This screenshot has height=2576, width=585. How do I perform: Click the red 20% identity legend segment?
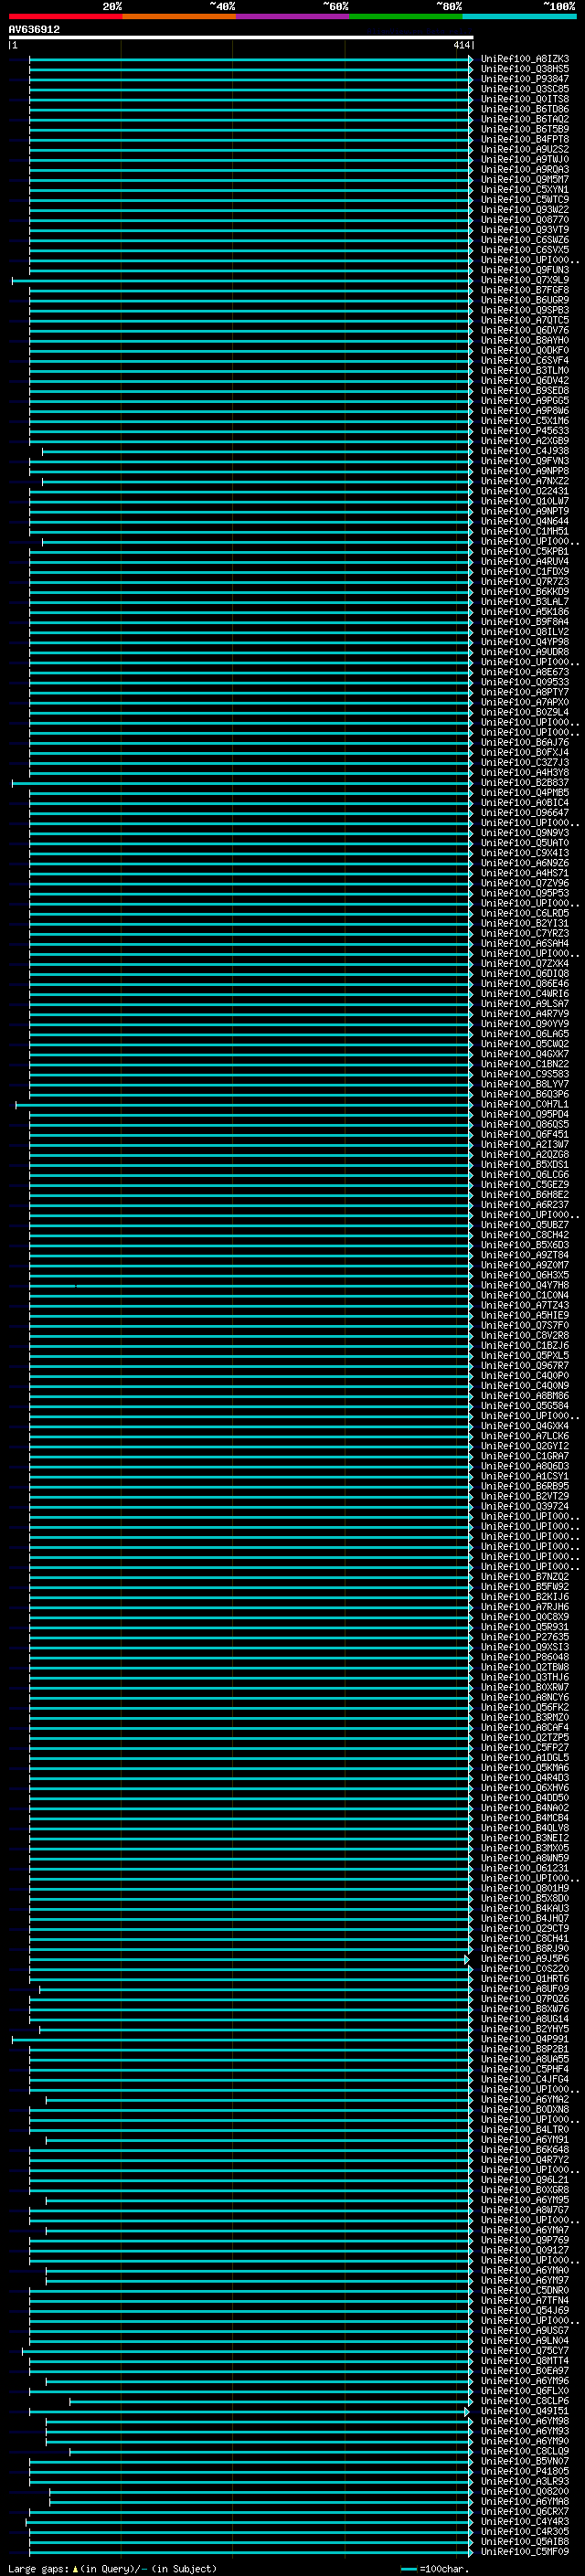pos(65,16)
